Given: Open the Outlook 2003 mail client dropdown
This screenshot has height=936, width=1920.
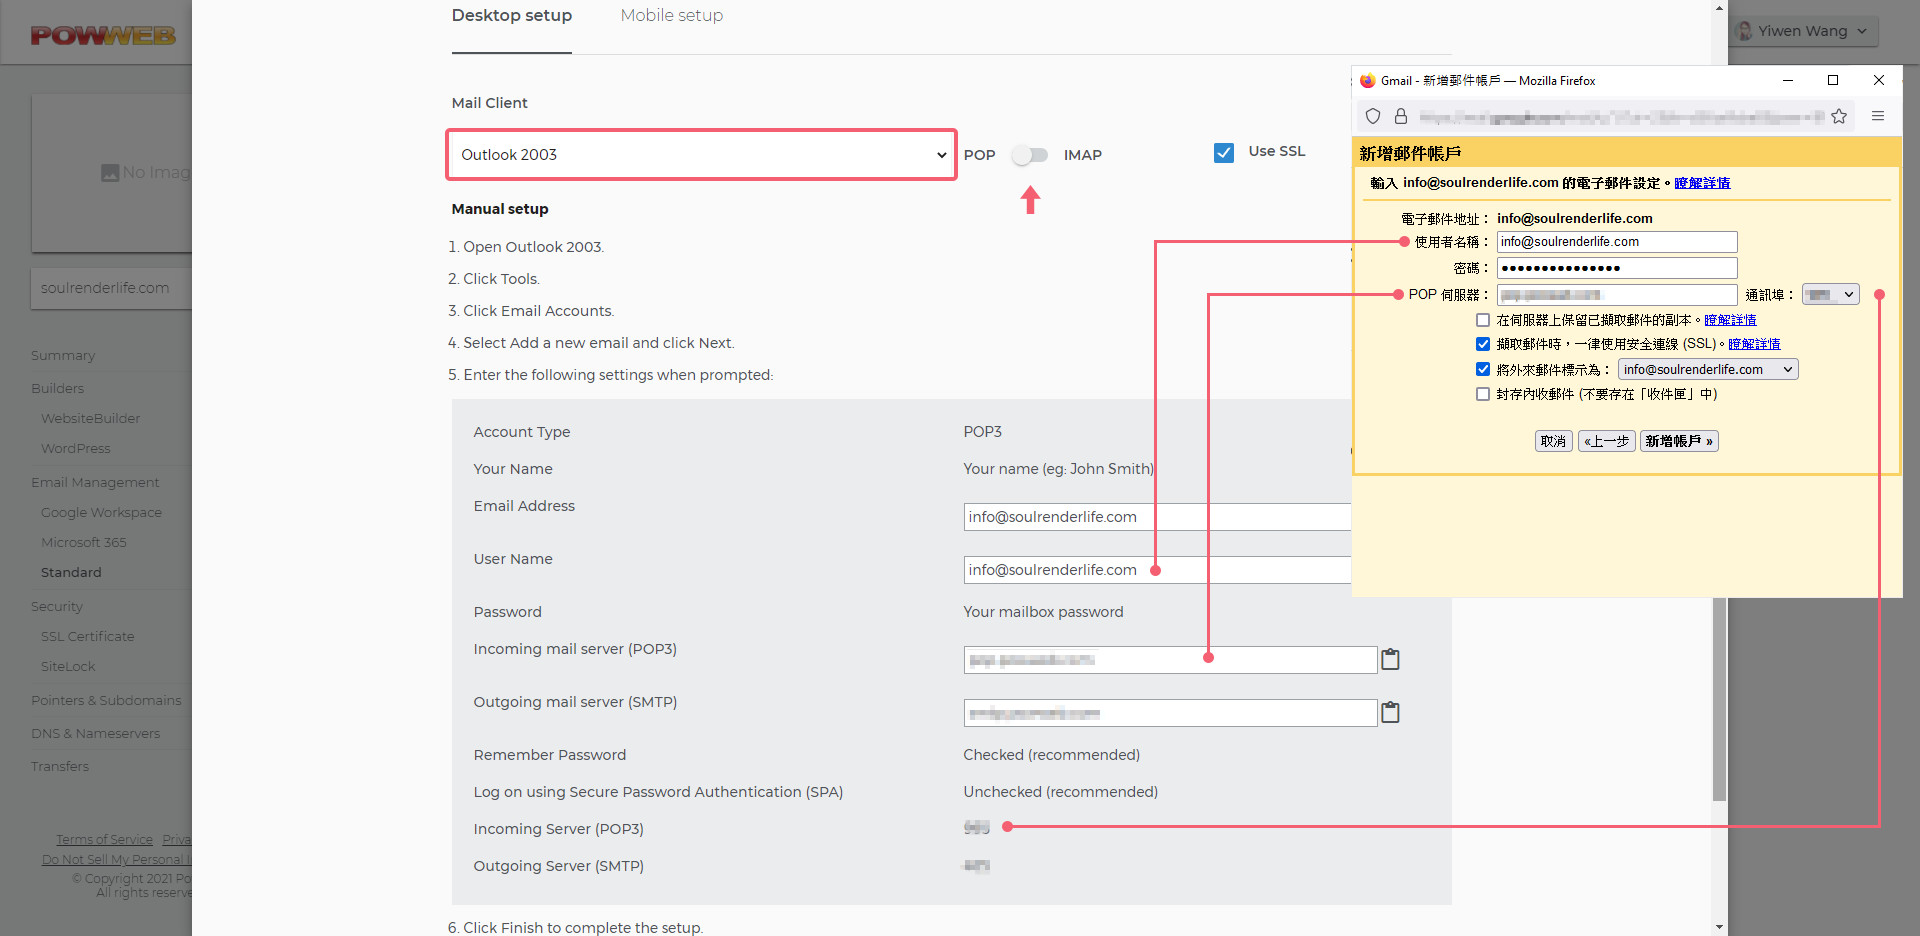Looking at the screenshot, I should point(701,155).
